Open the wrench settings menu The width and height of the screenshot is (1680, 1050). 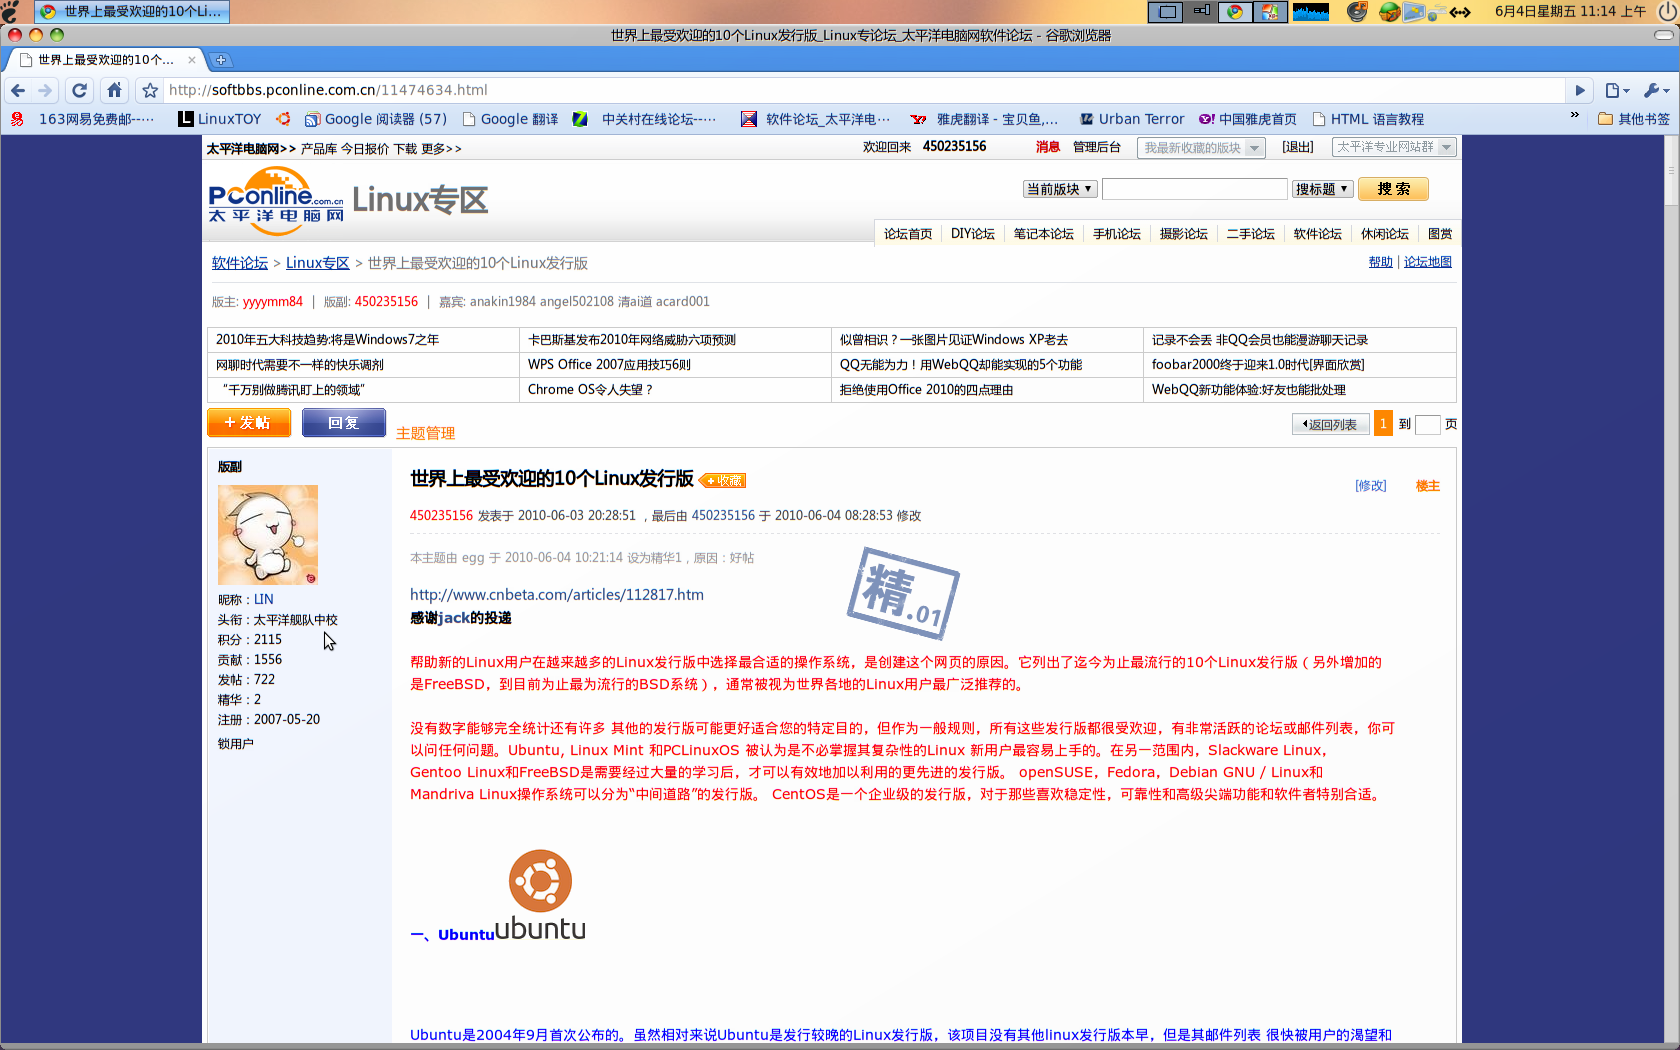[1656, 90]
